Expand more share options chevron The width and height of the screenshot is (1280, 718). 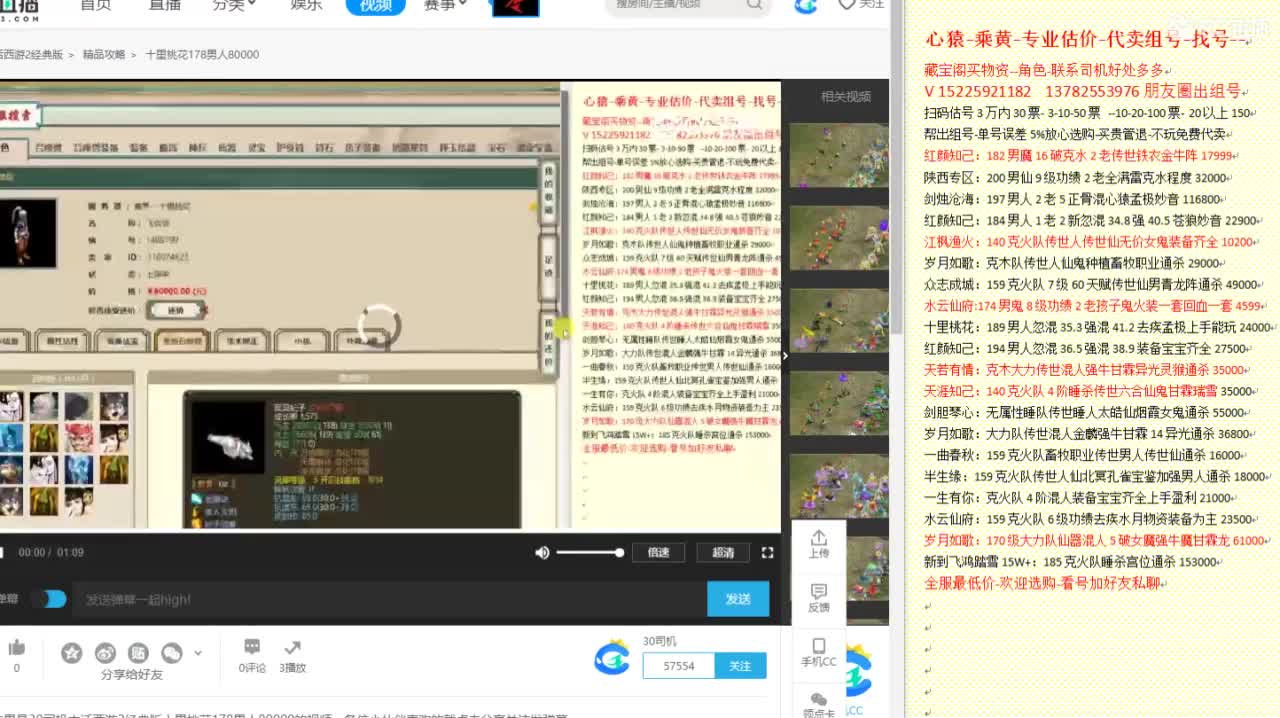pyautogui.click(x=198, y=653)
